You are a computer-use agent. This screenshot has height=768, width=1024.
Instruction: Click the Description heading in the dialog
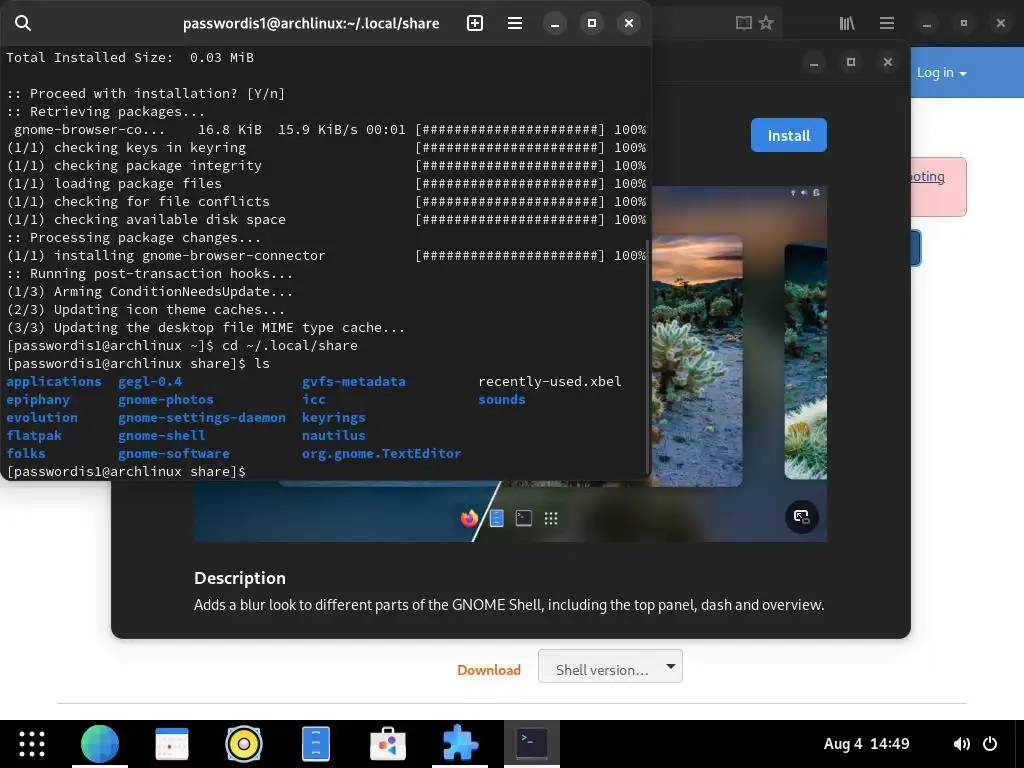(240, 578)
